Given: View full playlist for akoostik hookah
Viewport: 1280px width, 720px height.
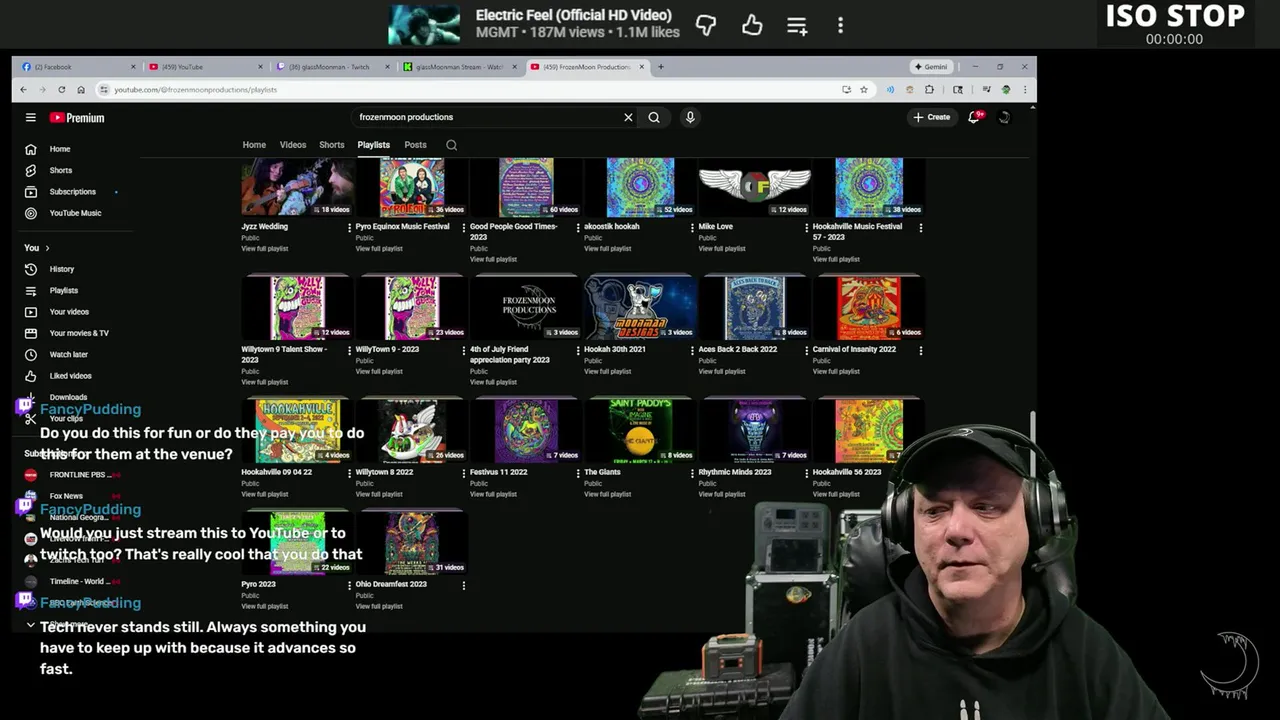Looking at the screenshot, I should 607,249.
